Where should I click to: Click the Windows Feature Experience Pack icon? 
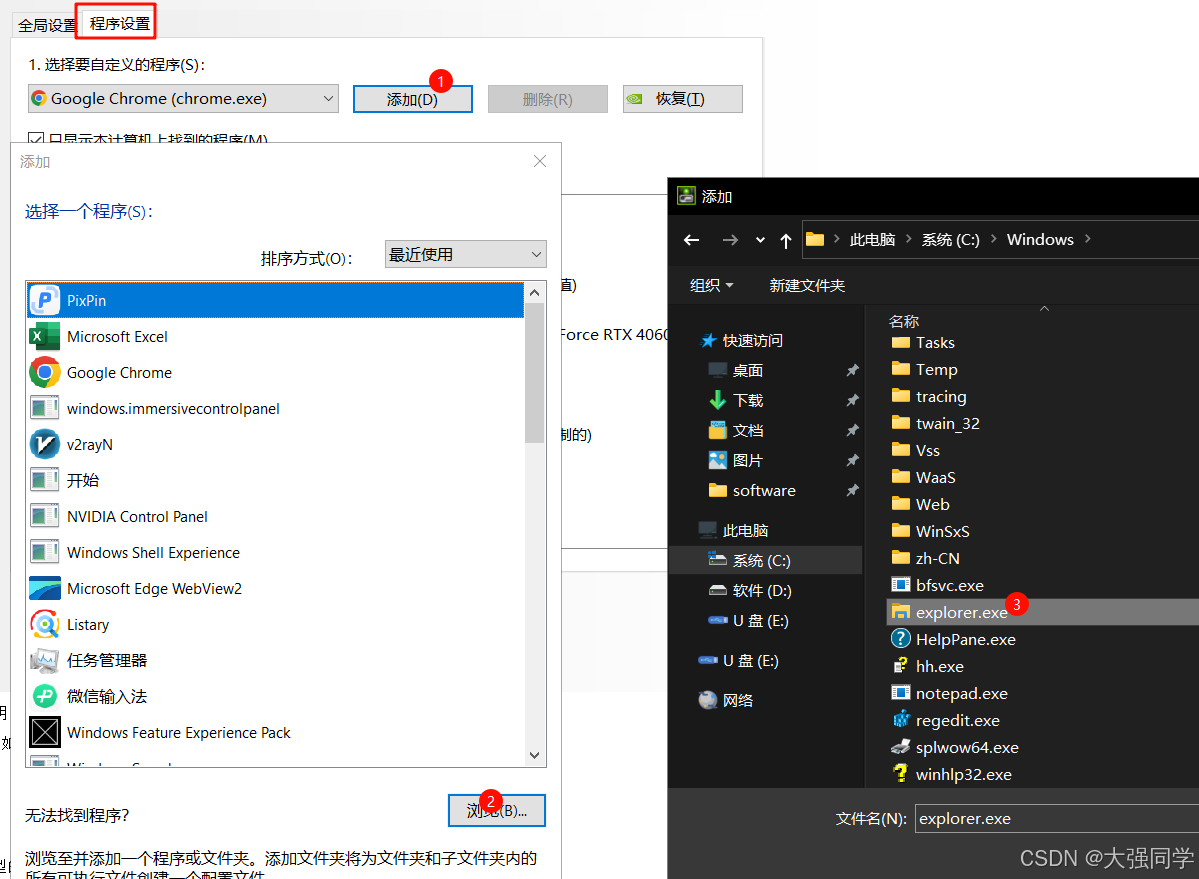(44, 732)
